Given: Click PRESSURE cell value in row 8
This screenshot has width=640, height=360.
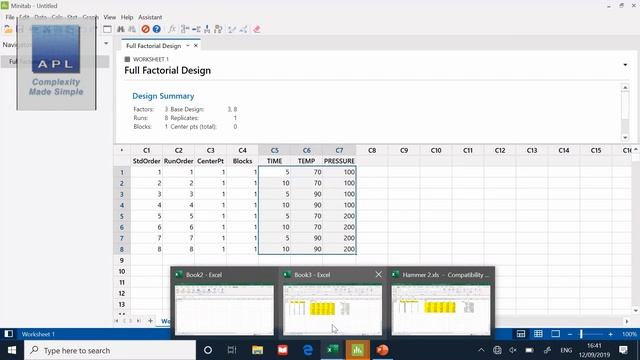Looking at the screenshot, I should pos(339,249).
